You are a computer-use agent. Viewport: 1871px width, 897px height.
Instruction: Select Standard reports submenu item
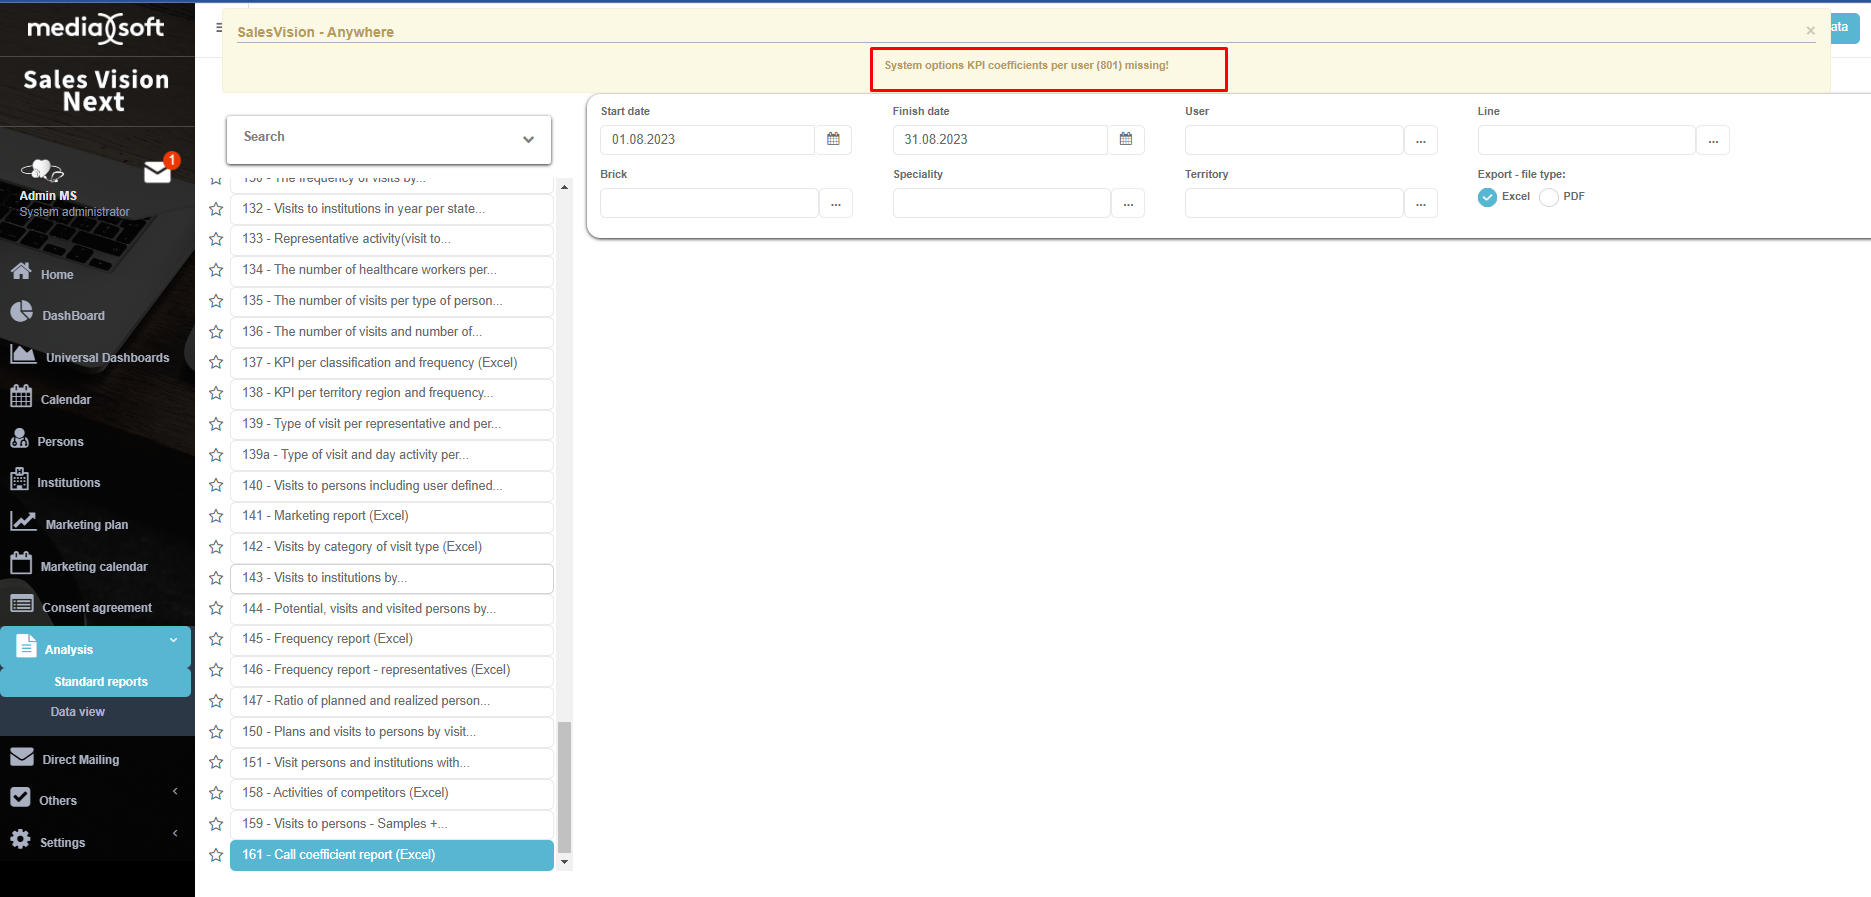100,682
